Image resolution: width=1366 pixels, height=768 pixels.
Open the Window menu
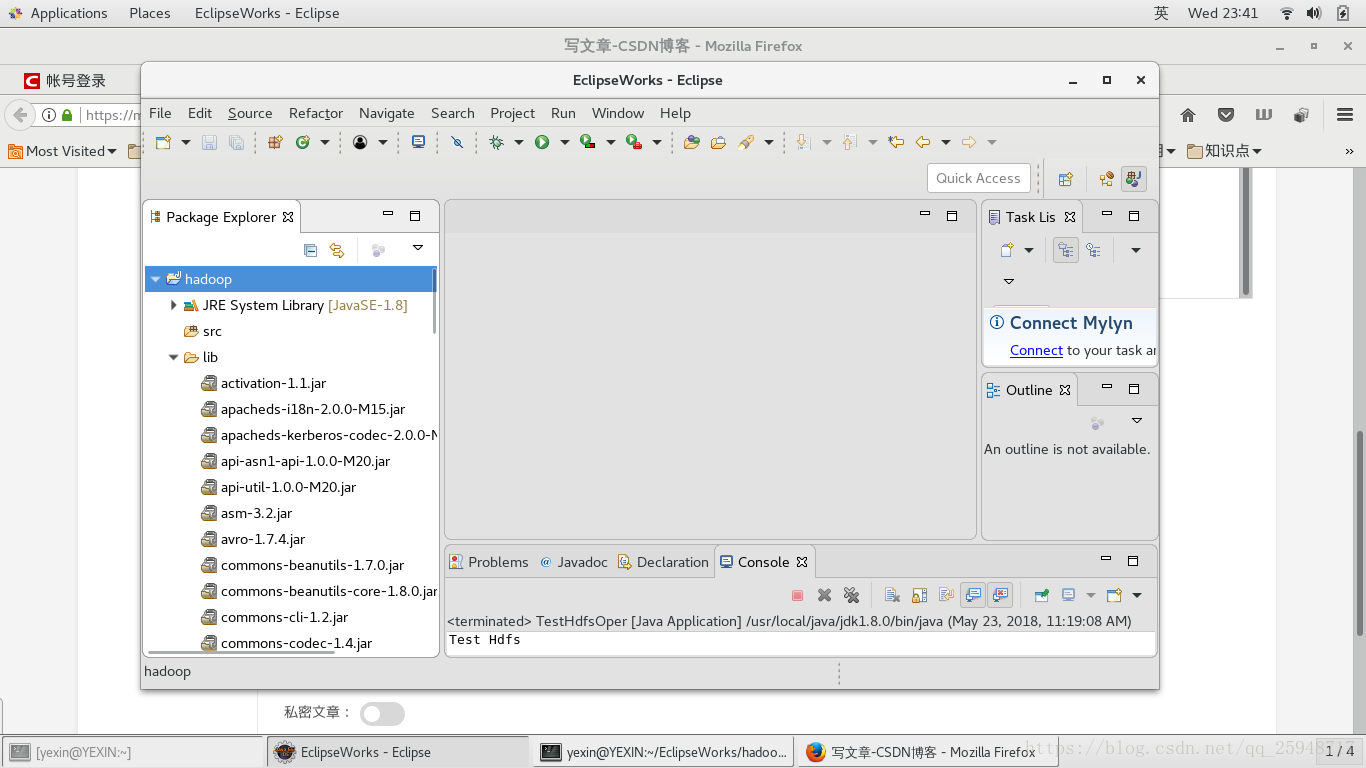coord(618,113)
